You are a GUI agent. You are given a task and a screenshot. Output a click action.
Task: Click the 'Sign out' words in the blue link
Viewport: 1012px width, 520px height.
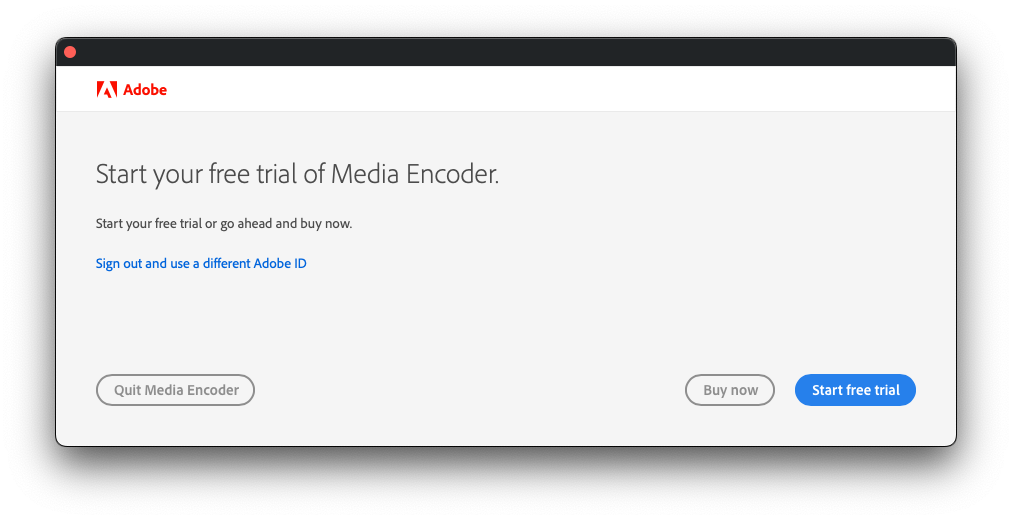click(119, 264)
